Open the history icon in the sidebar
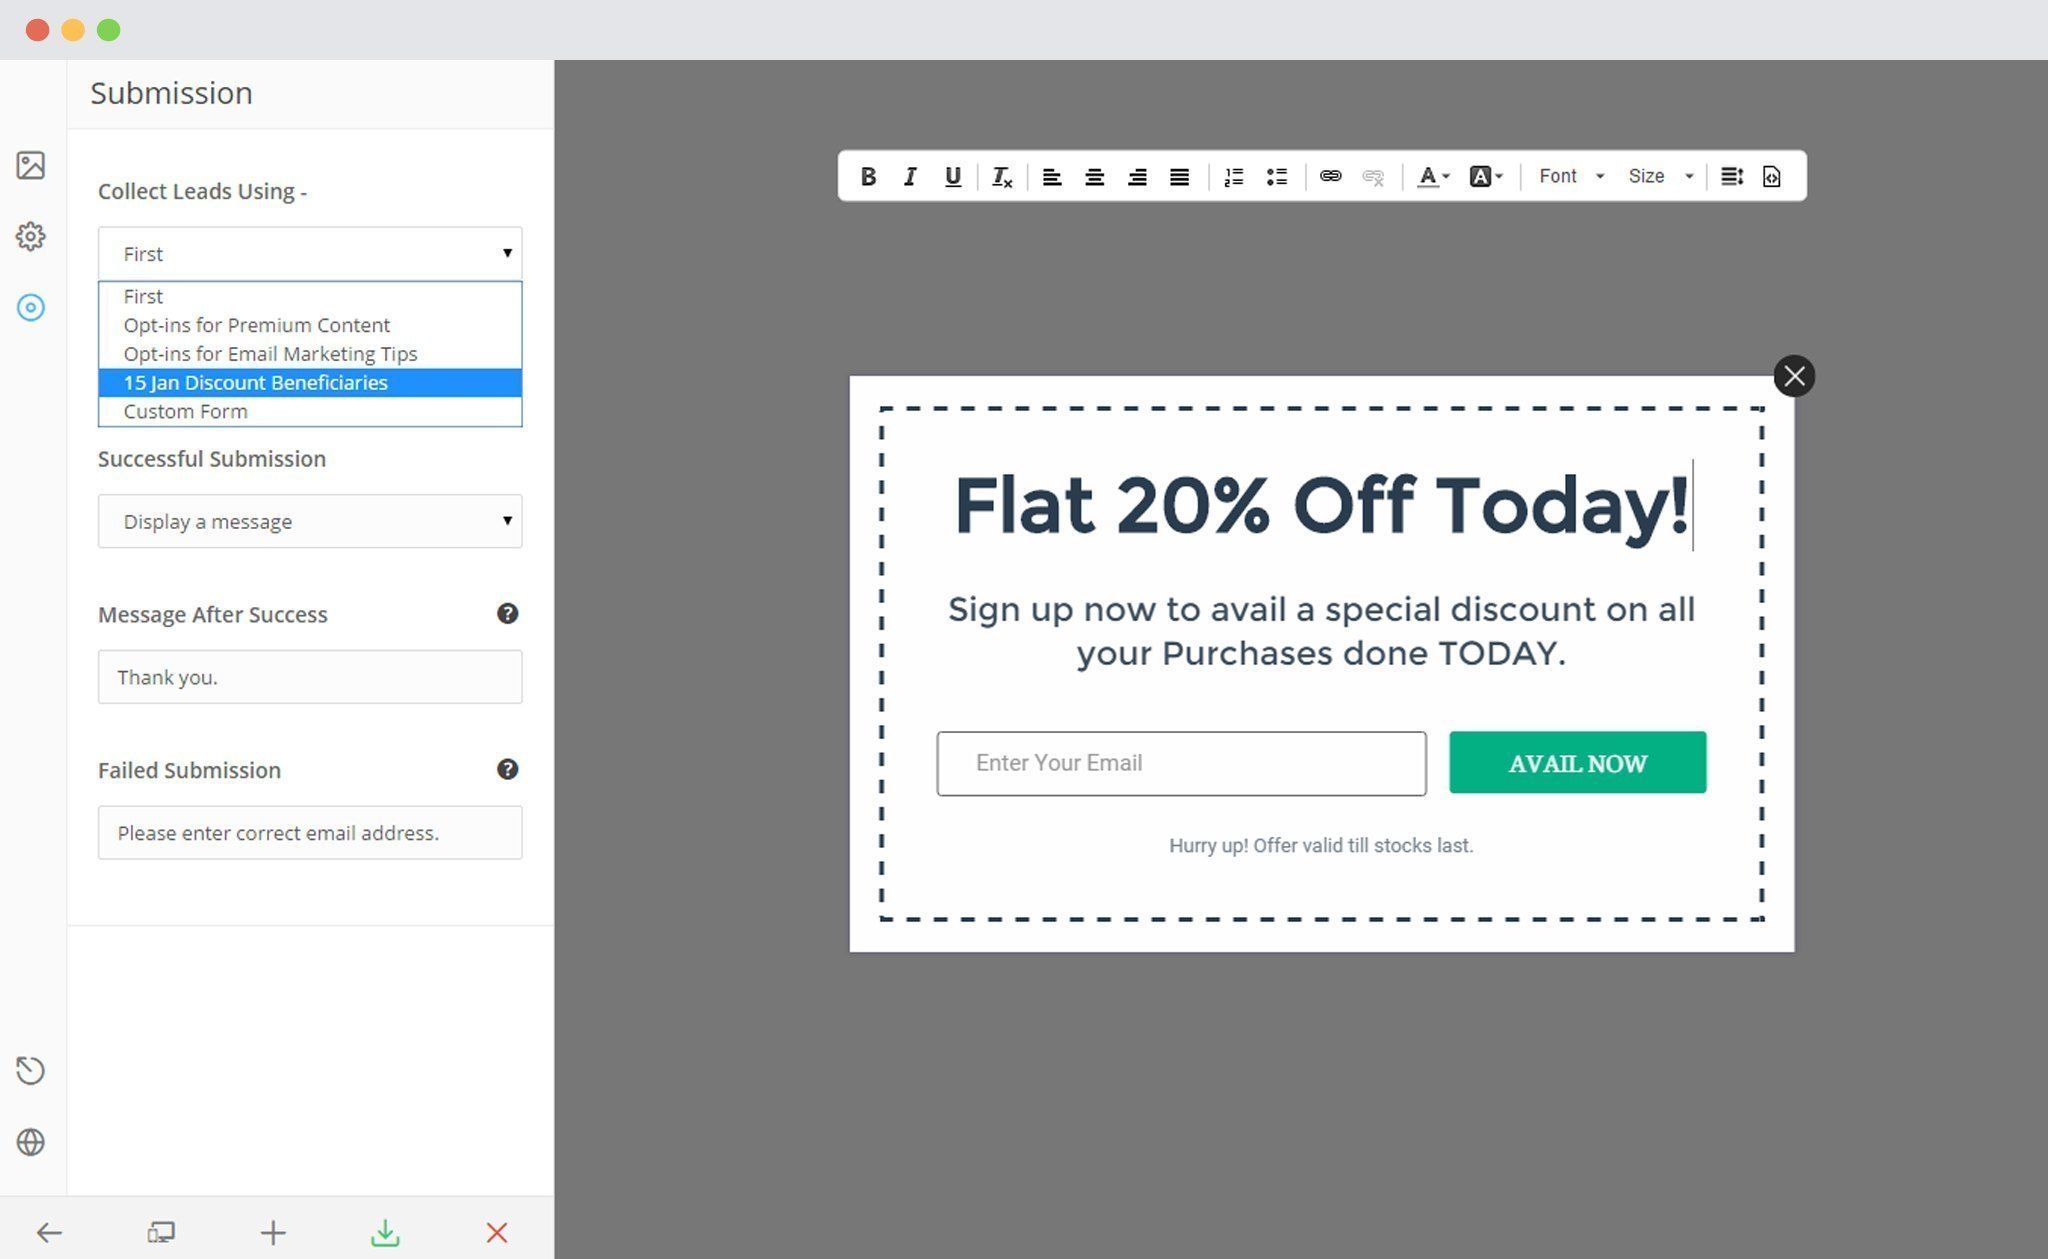This screenshot has width=2048, height=1259. tap(31, 1070)
